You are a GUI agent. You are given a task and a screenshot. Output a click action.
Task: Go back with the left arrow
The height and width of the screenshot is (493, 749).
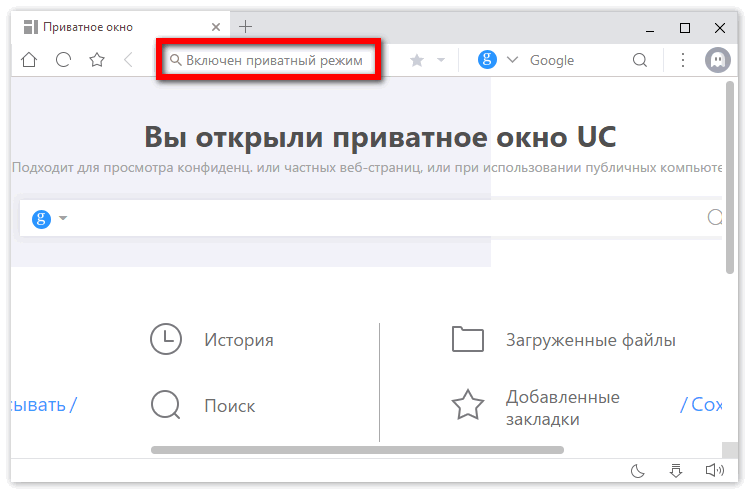[x=128, y=60]
